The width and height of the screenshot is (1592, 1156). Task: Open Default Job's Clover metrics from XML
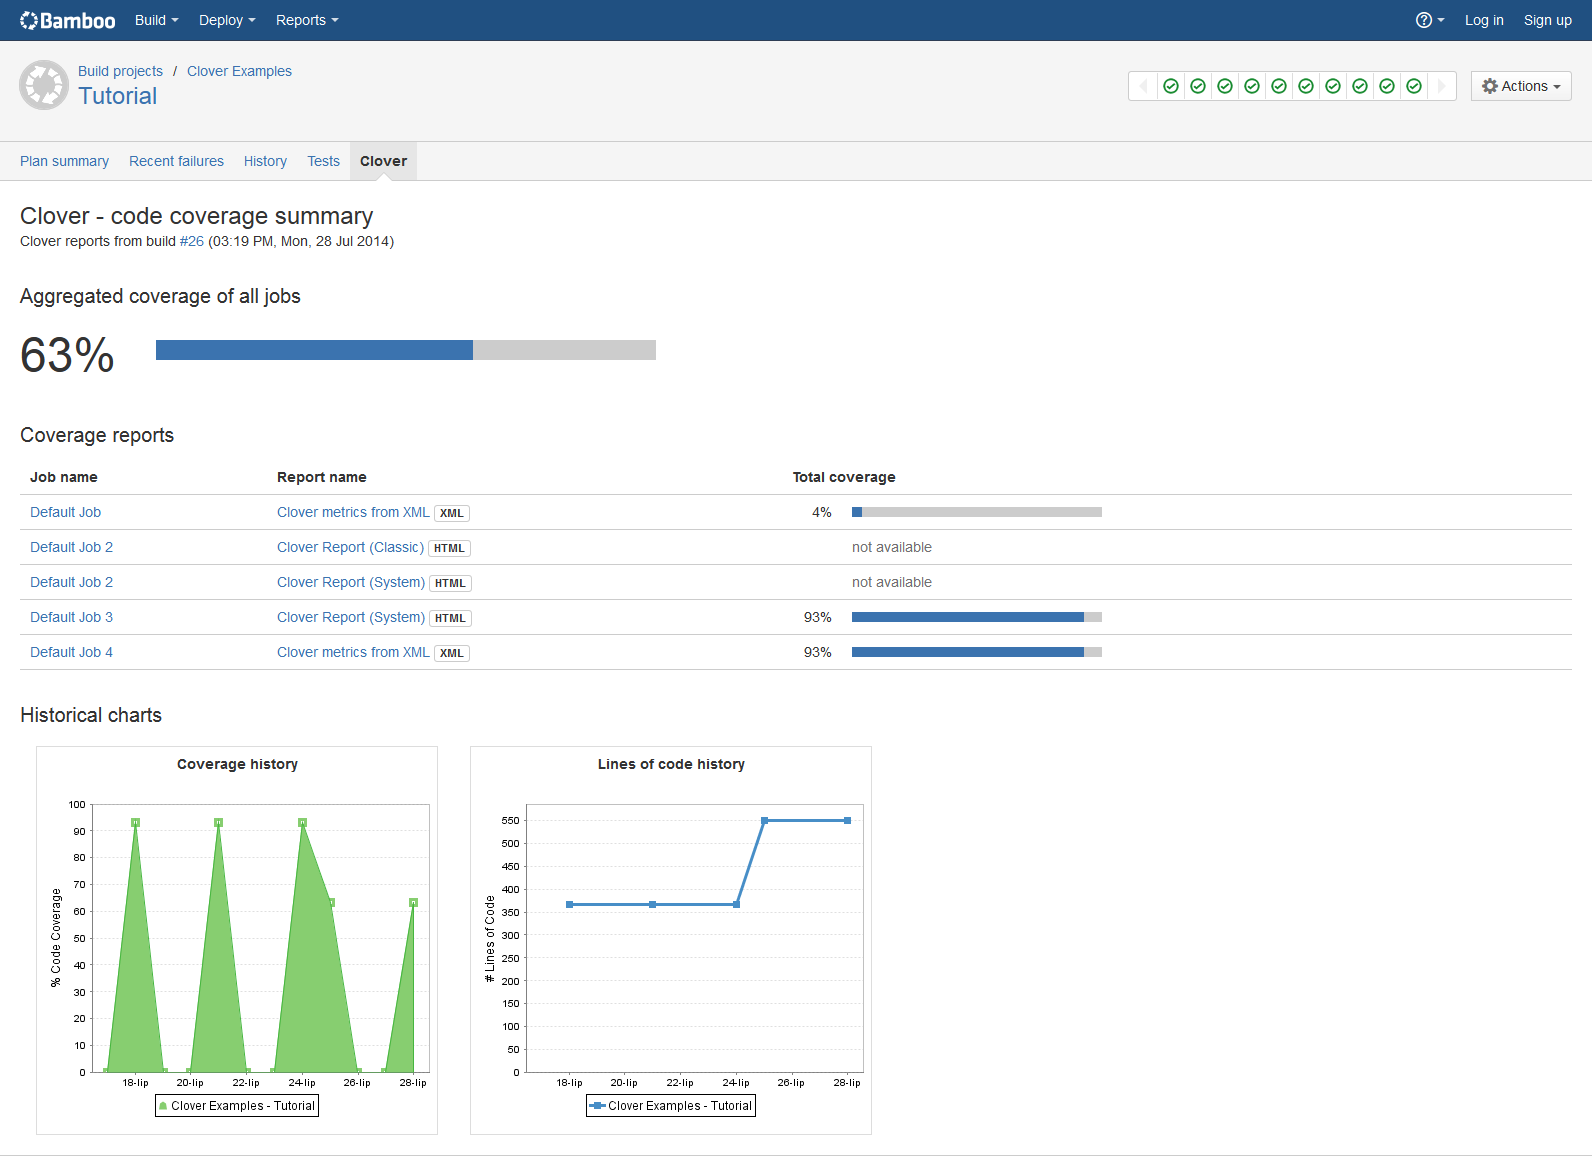point(353,512)
